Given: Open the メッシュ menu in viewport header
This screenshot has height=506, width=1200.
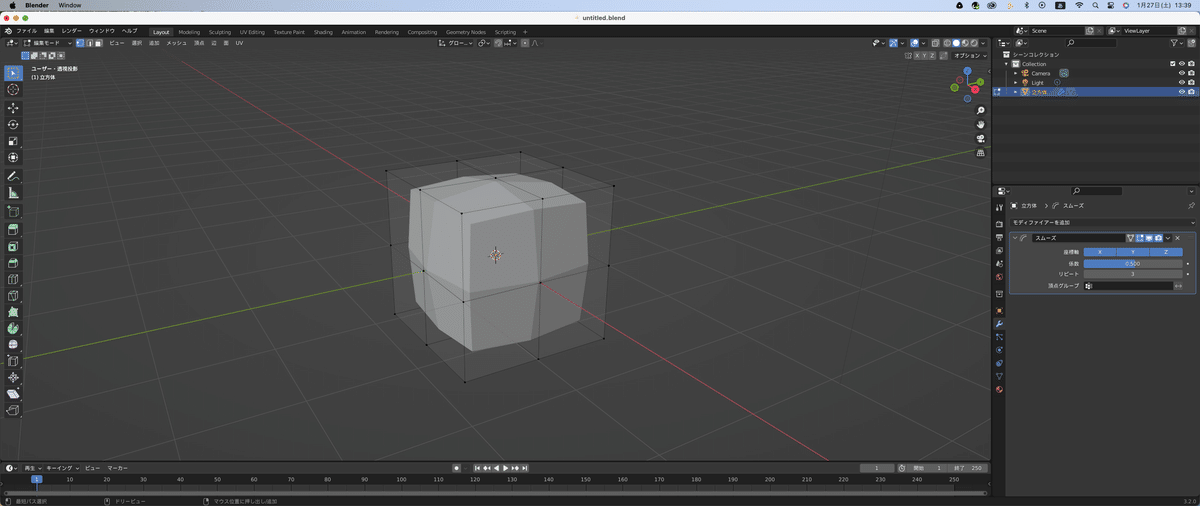Looking at the screenshot, I should click(176, 43).
